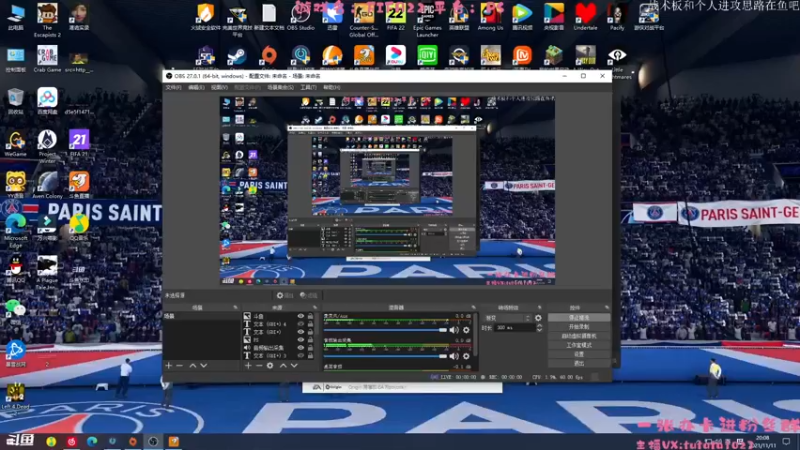The height and width of the screenshot is (450, 800).
Task: Move scene down with chevron
Action: click(x=204, y=365)
